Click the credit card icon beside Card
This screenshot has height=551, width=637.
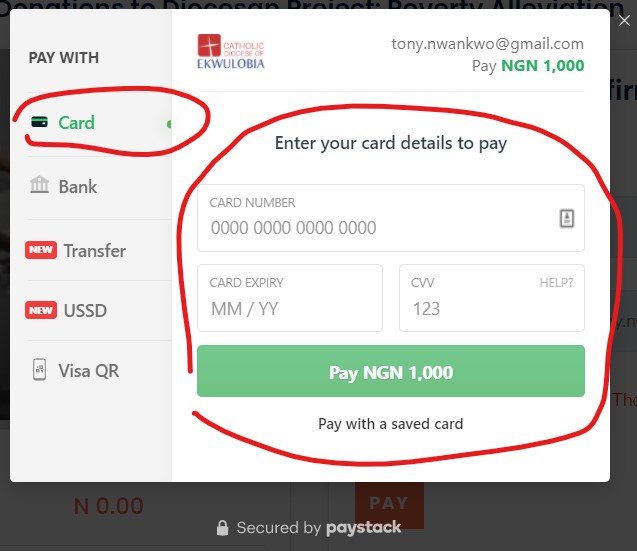pyautogui.click(x=41, y=123)
